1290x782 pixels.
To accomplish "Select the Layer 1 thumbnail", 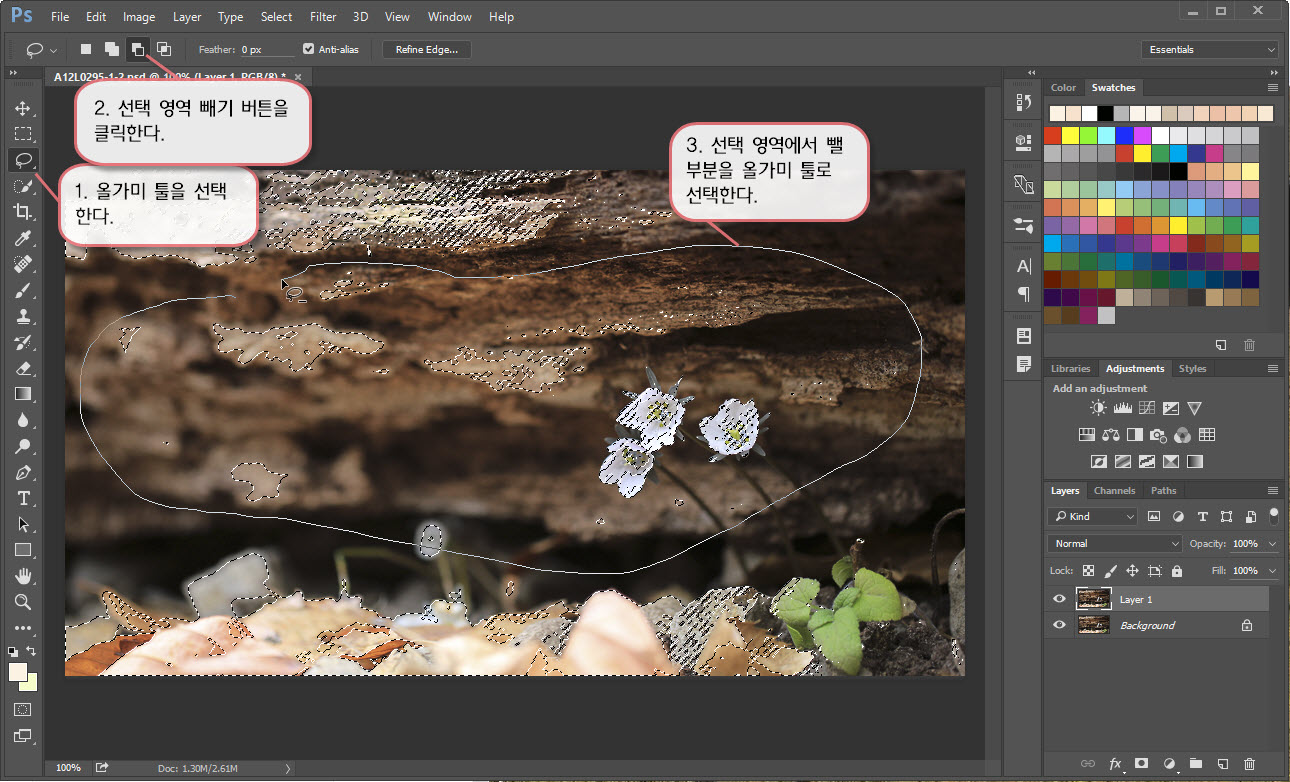I will tap(1094, 599).
